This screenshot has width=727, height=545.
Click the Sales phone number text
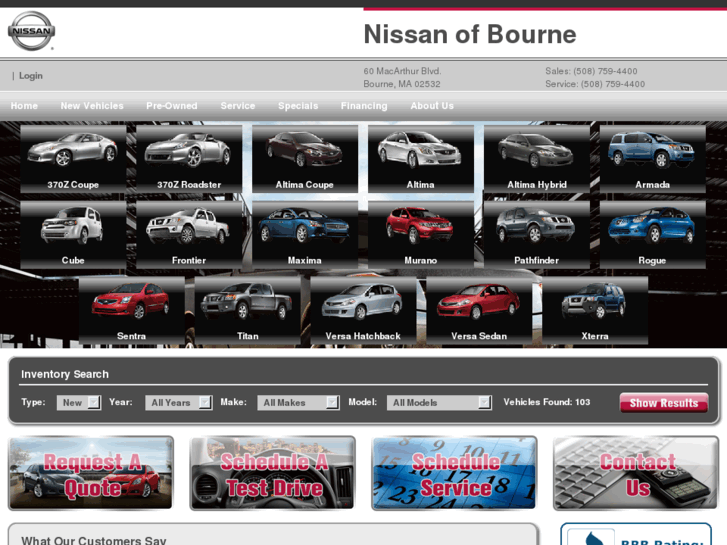click(x=591, y=71)
